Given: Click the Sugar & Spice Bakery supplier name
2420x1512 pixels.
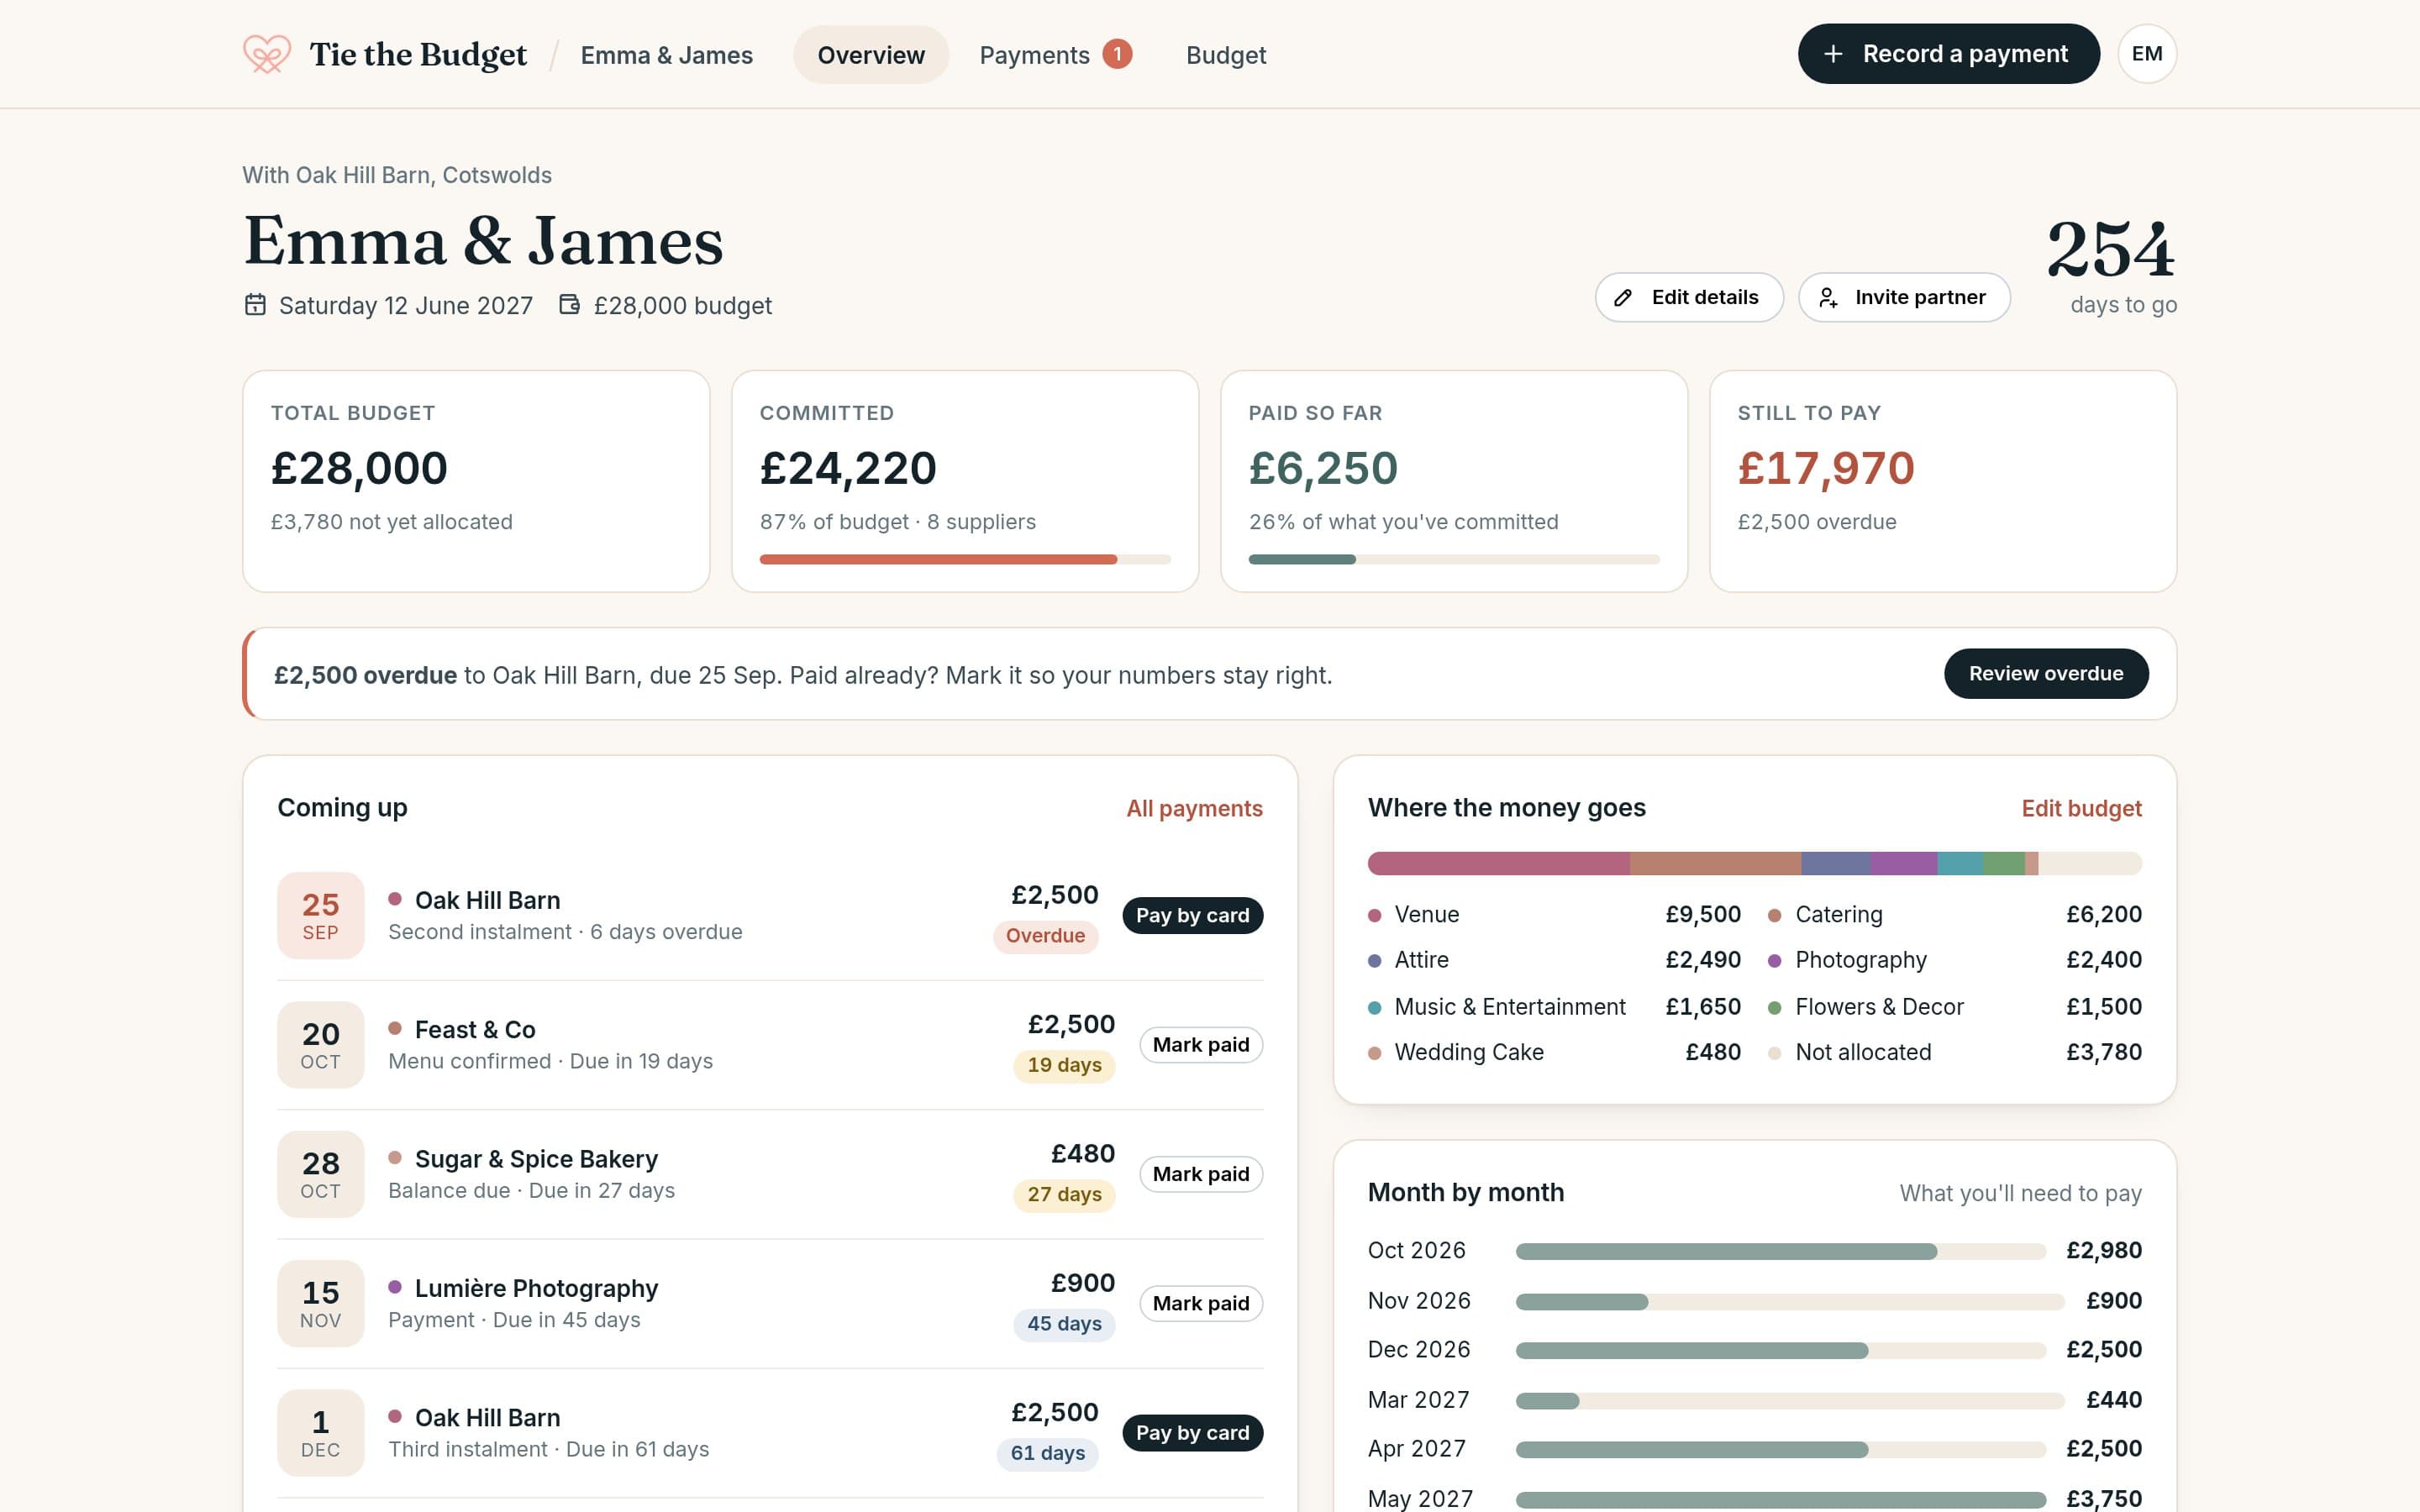Looking at the screenshot, I should 536,1159.
